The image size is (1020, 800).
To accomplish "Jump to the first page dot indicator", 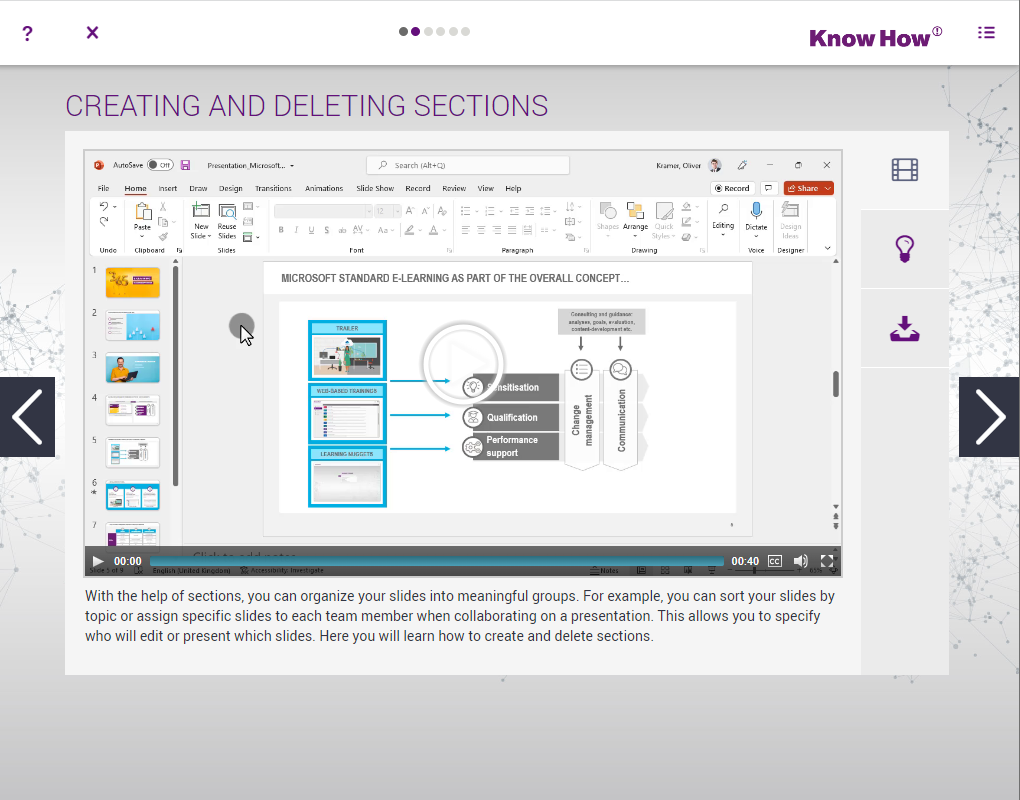I will tap(403, 32).
